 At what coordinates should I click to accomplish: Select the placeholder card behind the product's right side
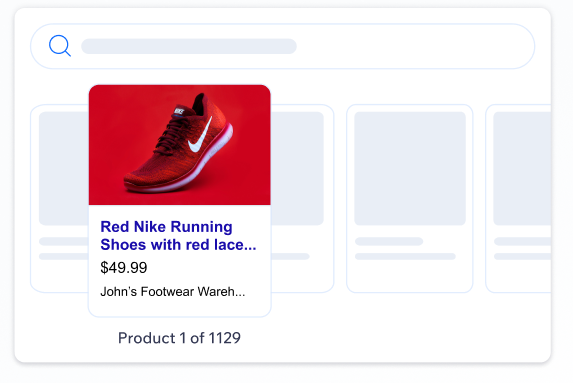click(302, 198)
